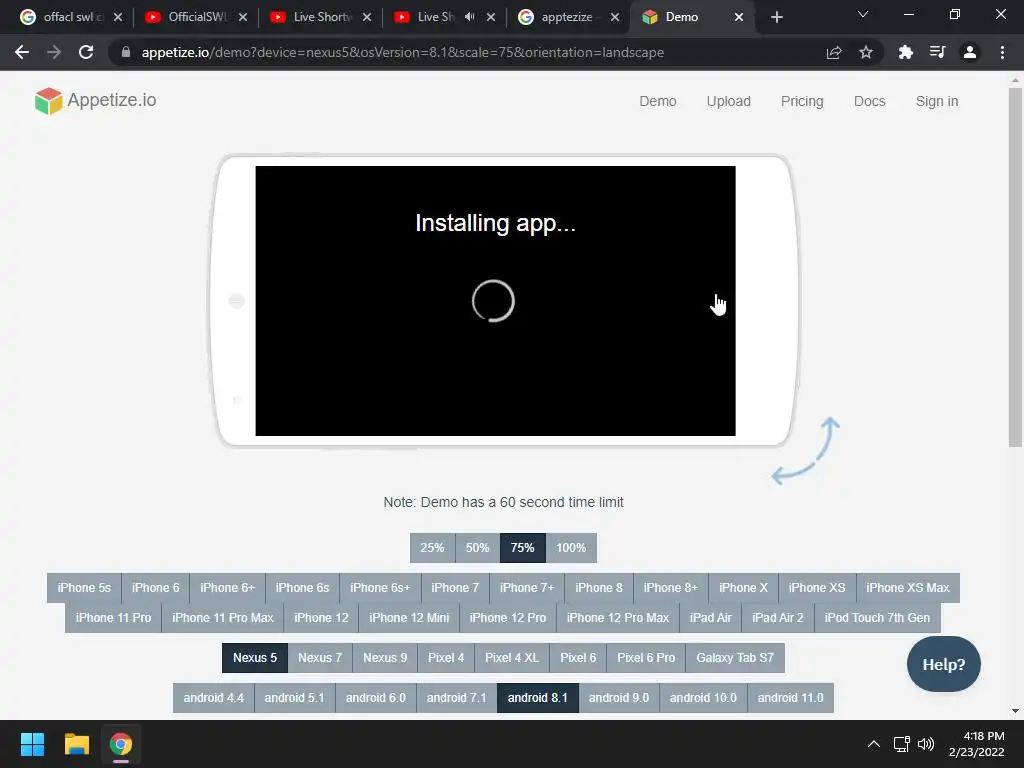Select the 75% scale option

click(522, 548)
